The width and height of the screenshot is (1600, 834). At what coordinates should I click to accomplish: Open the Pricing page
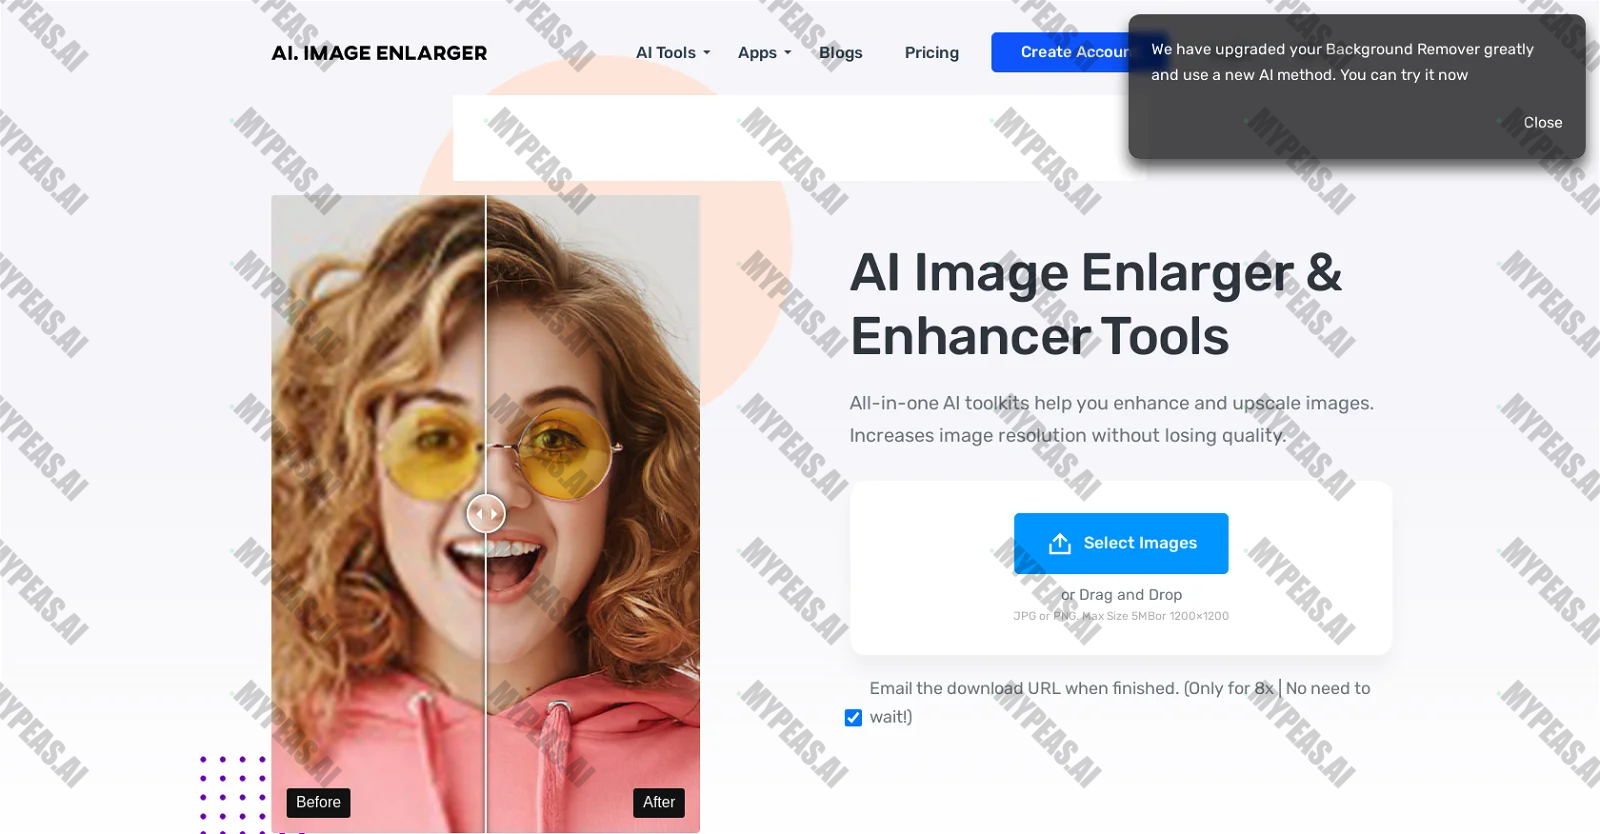click(x=932, y=53)
